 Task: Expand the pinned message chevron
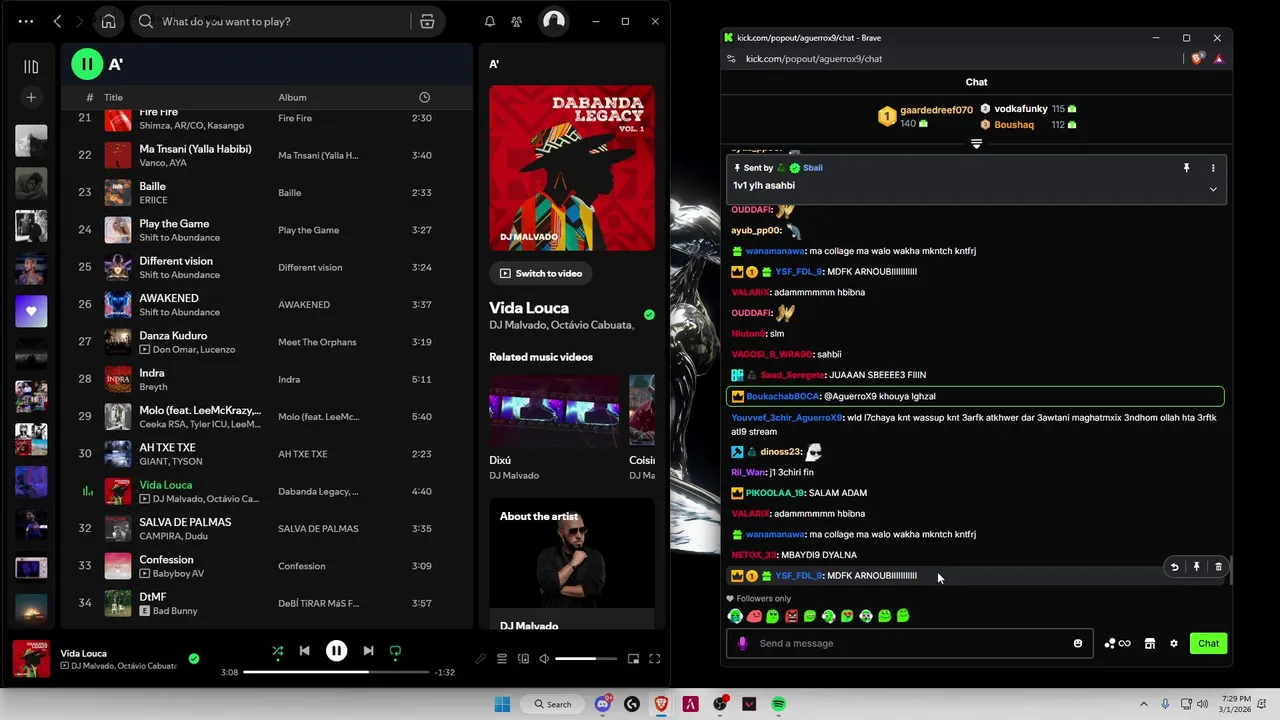1213,189
